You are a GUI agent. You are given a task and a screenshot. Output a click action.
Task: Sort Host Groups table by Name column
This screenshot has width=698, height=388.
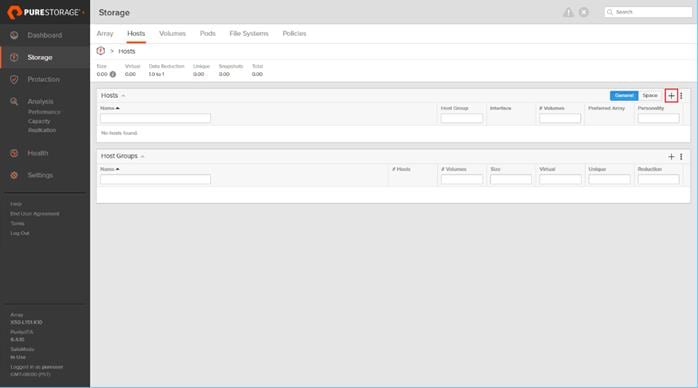tap(110, 169)
